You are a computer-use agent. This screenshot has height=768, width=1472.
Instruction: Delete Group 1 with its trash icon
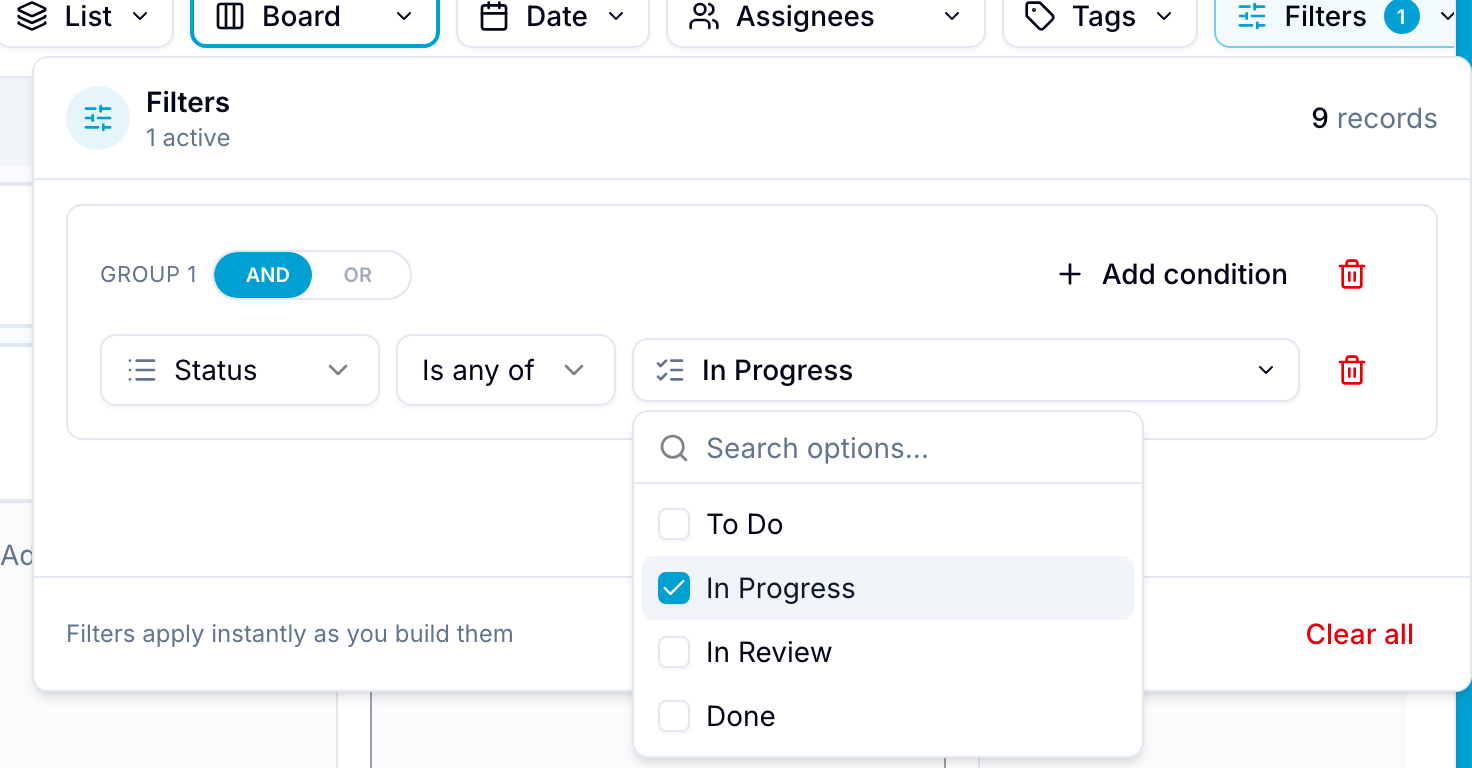[x=1352, y=274]
